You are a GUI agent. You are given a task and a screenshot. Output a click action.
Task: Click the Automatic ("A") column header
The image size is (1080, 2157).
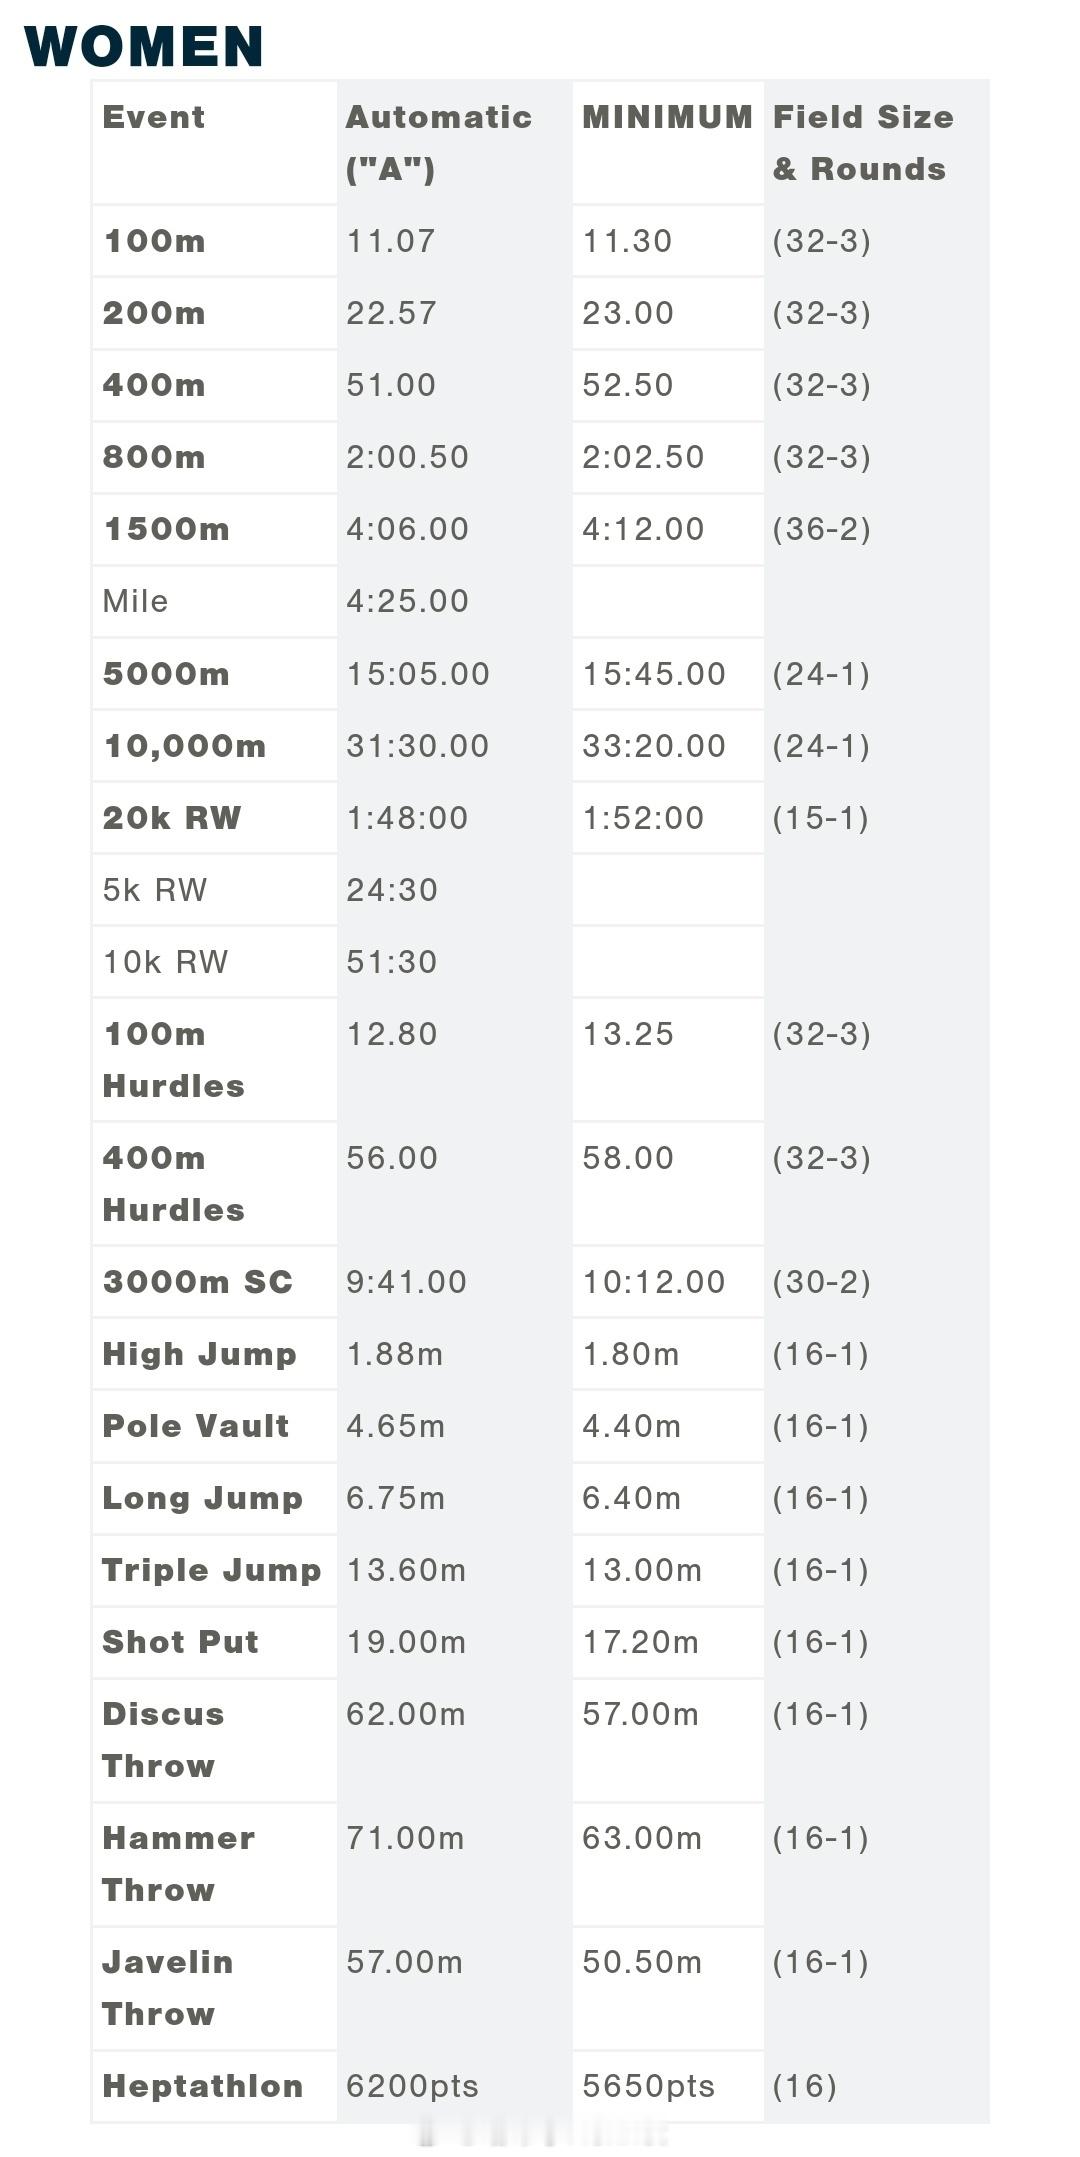(x=439, y=143)
